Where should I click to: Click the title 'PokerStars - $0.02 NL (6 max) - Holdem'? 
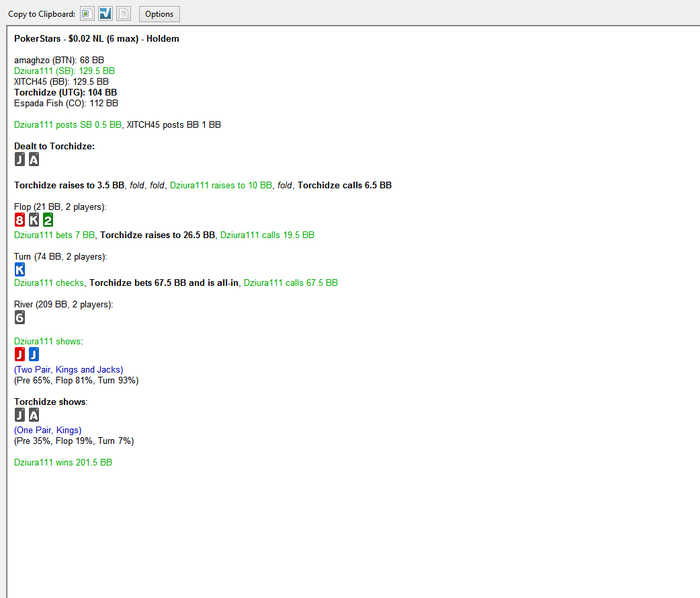pos(96,39)
